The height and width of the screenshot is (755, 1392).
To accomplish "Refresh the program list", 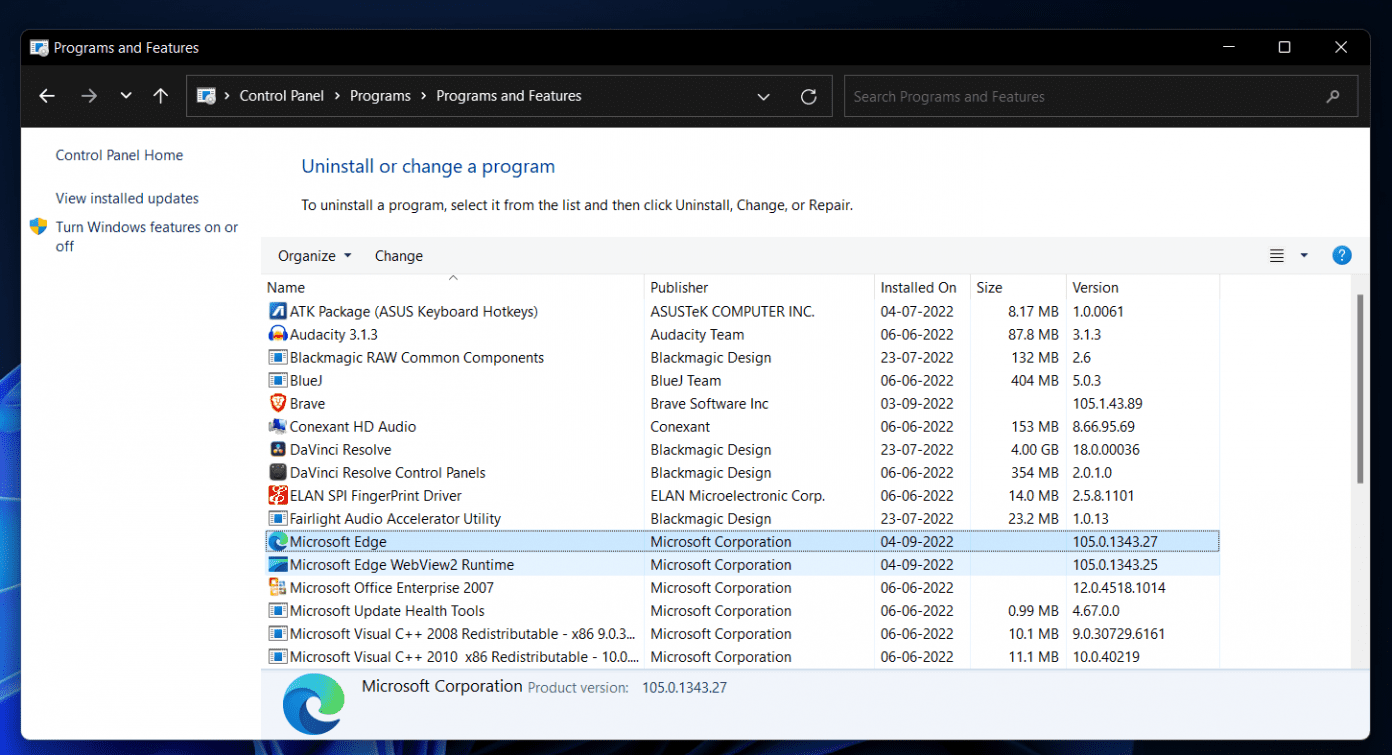I will pos(809,95).
